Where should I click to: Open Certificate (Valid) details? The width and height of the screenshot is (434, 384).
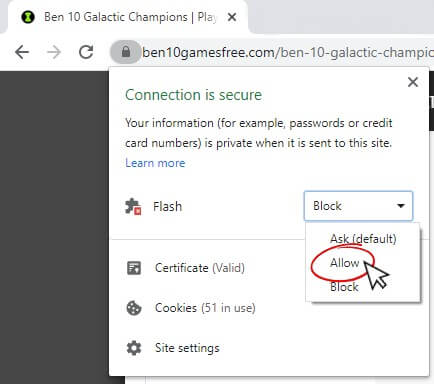click(x=200, y=268)
